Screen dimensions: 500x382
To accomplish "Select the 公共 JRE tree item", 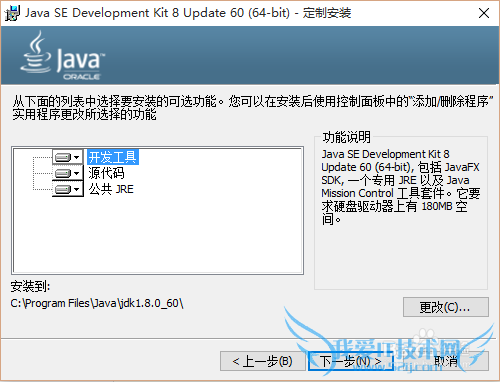I will pyautogui.click(x=111, y=189).
